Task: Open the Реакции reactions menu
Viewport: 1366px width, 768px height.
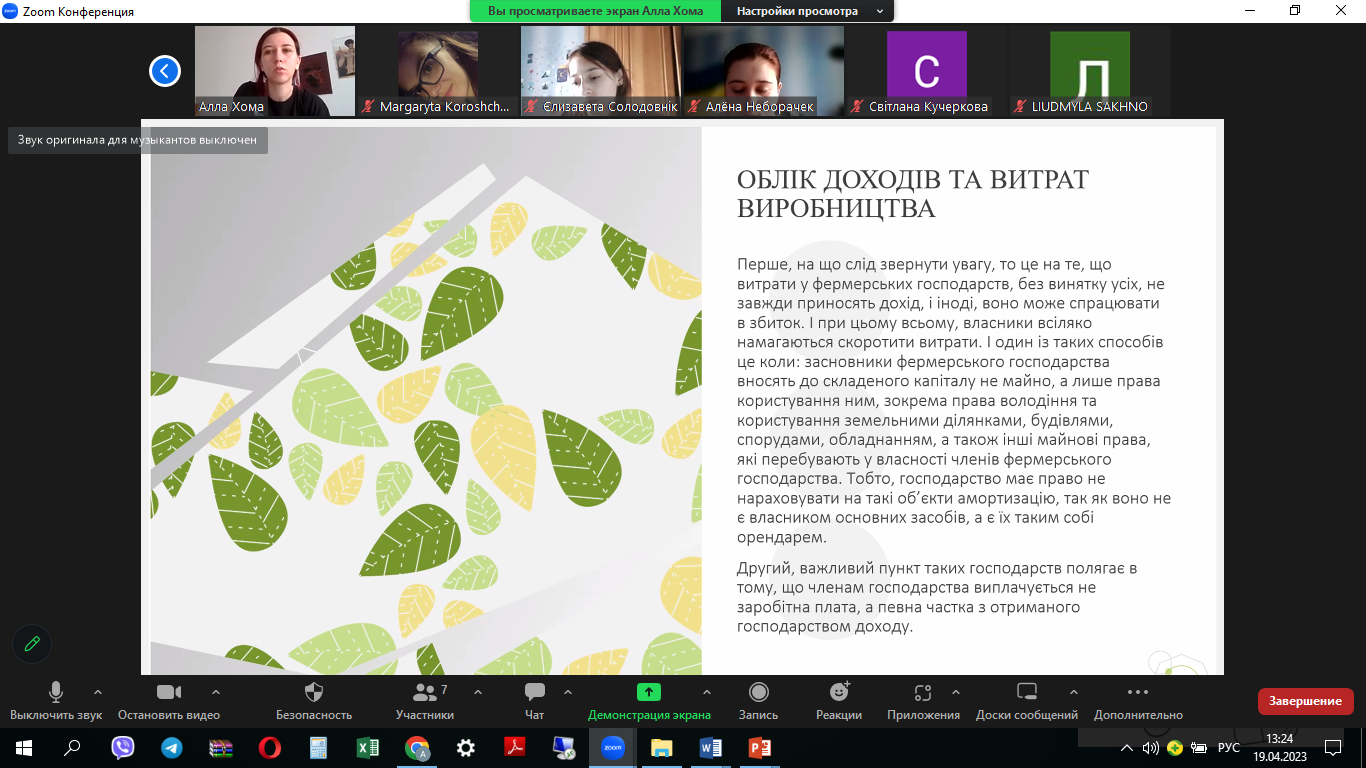Action: [839, 701]
